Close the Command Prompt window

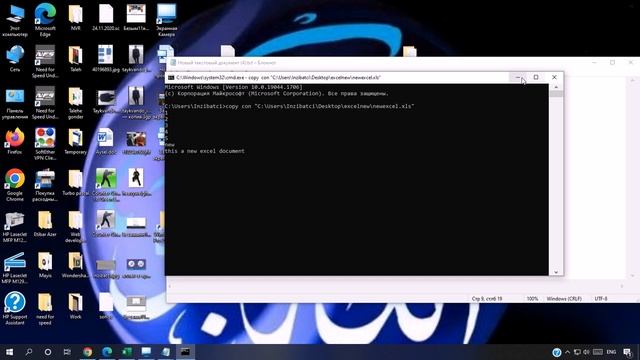coord(554,77)
